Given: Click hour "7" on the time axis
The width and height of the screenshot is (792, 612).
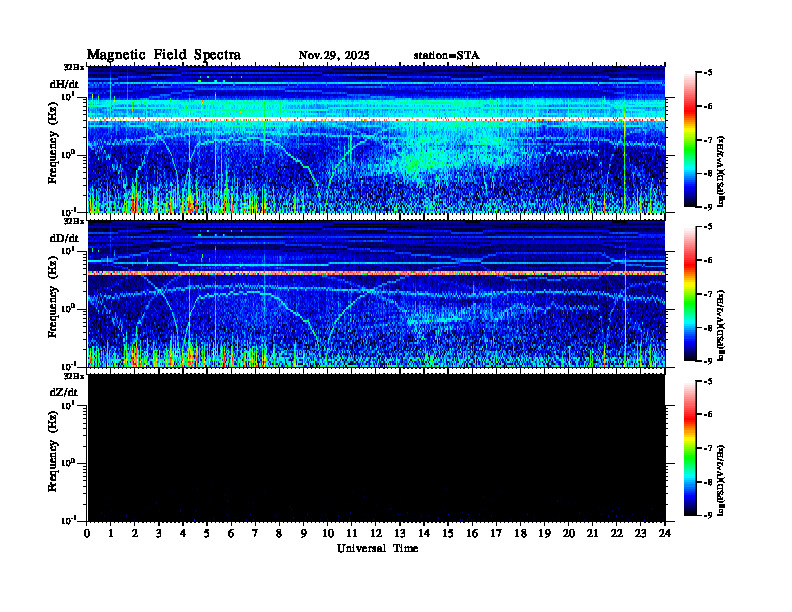Looking at the screenshot, I should click(255, 534).
